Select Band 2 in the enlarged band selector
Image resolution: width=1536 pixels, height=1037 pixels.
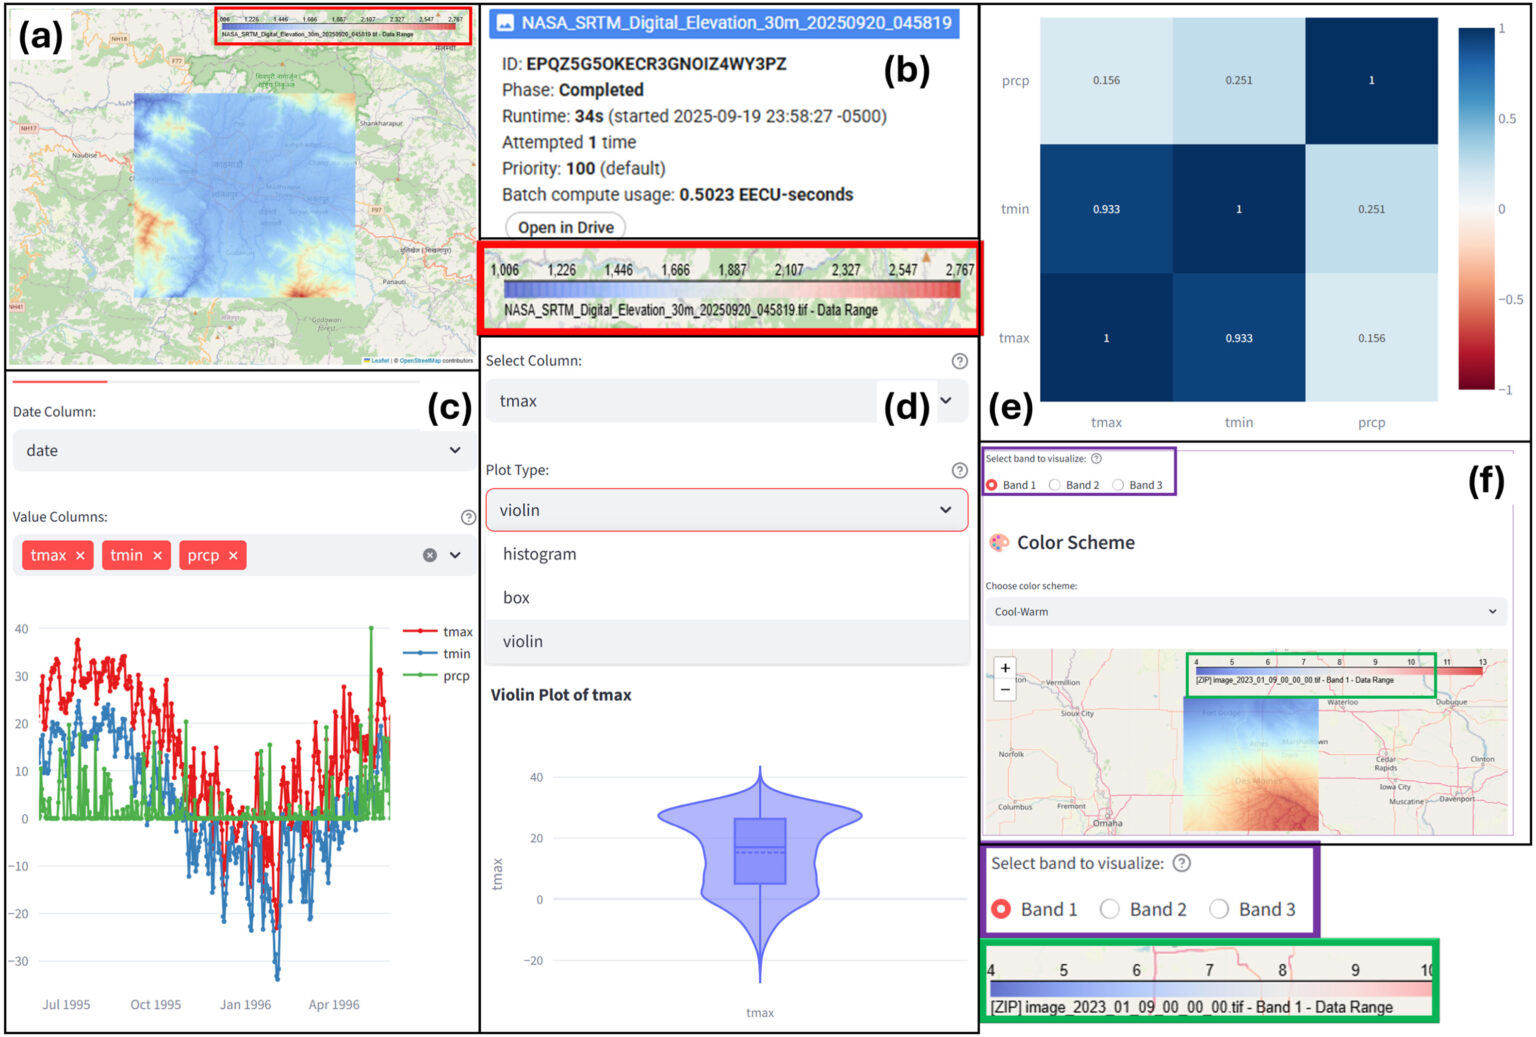click(1109, 909)
